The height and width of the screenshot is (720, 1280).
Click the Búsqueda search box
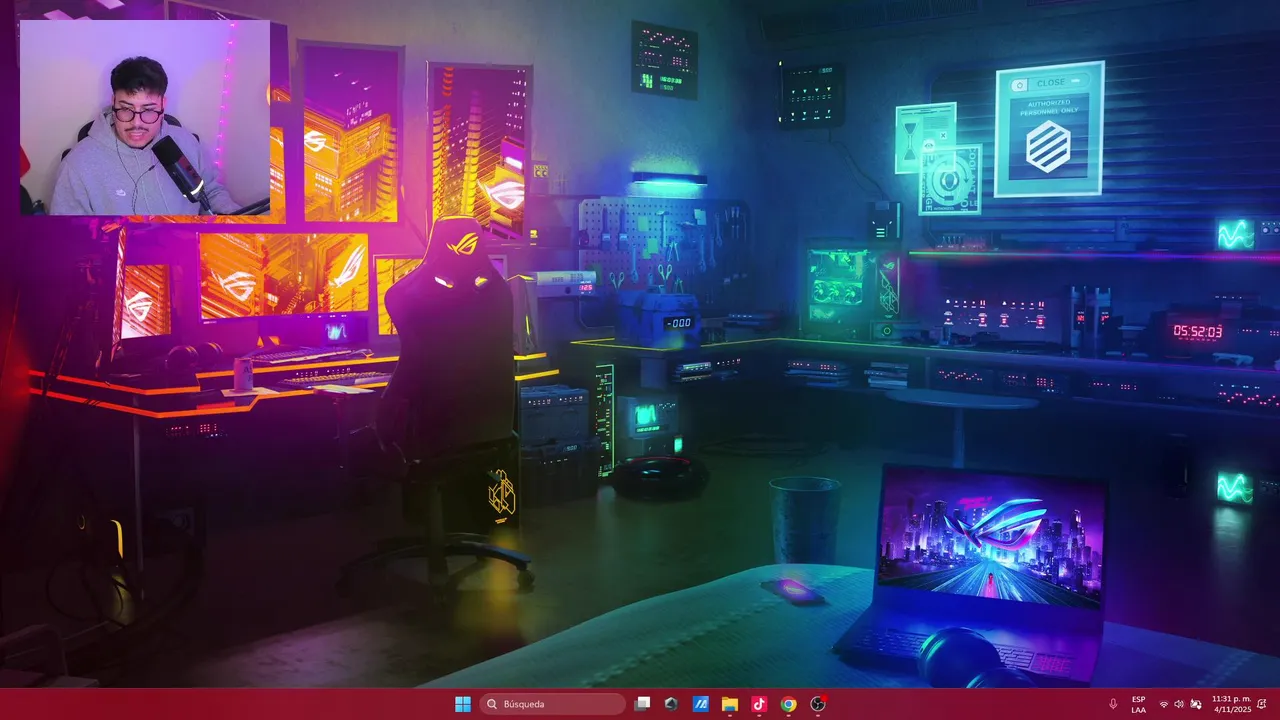(552, 704)
